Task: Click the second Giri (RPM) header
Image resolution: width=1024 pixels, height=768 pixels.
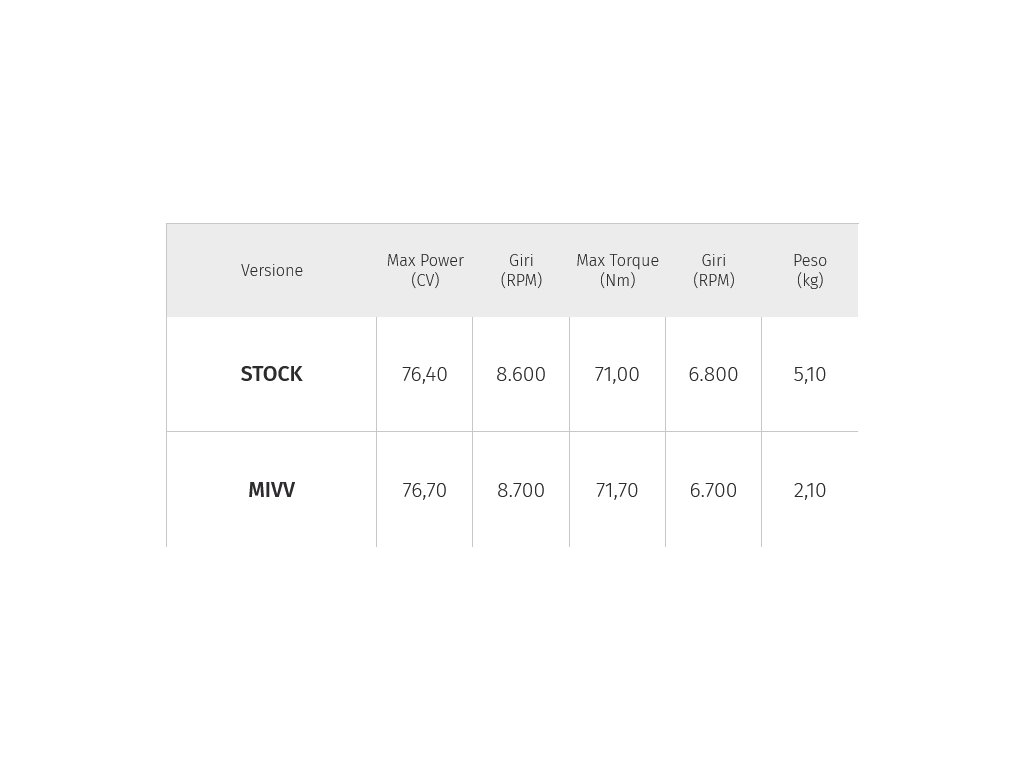Action: pyautogui.click(x=714, y=270)
